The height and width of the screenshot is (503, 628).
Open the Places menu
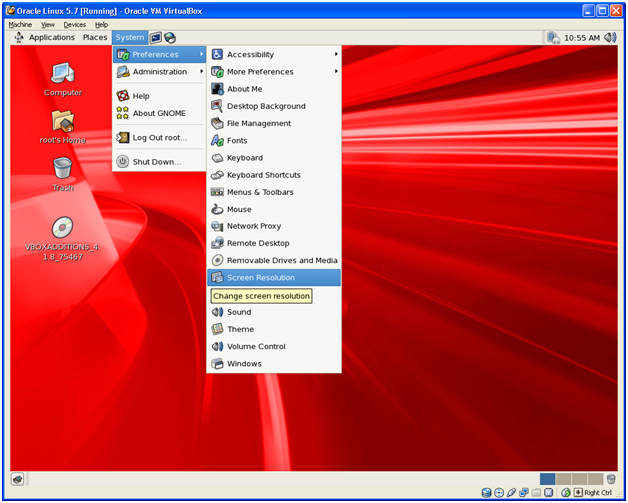pyautogui.click(x=95, y=37)
